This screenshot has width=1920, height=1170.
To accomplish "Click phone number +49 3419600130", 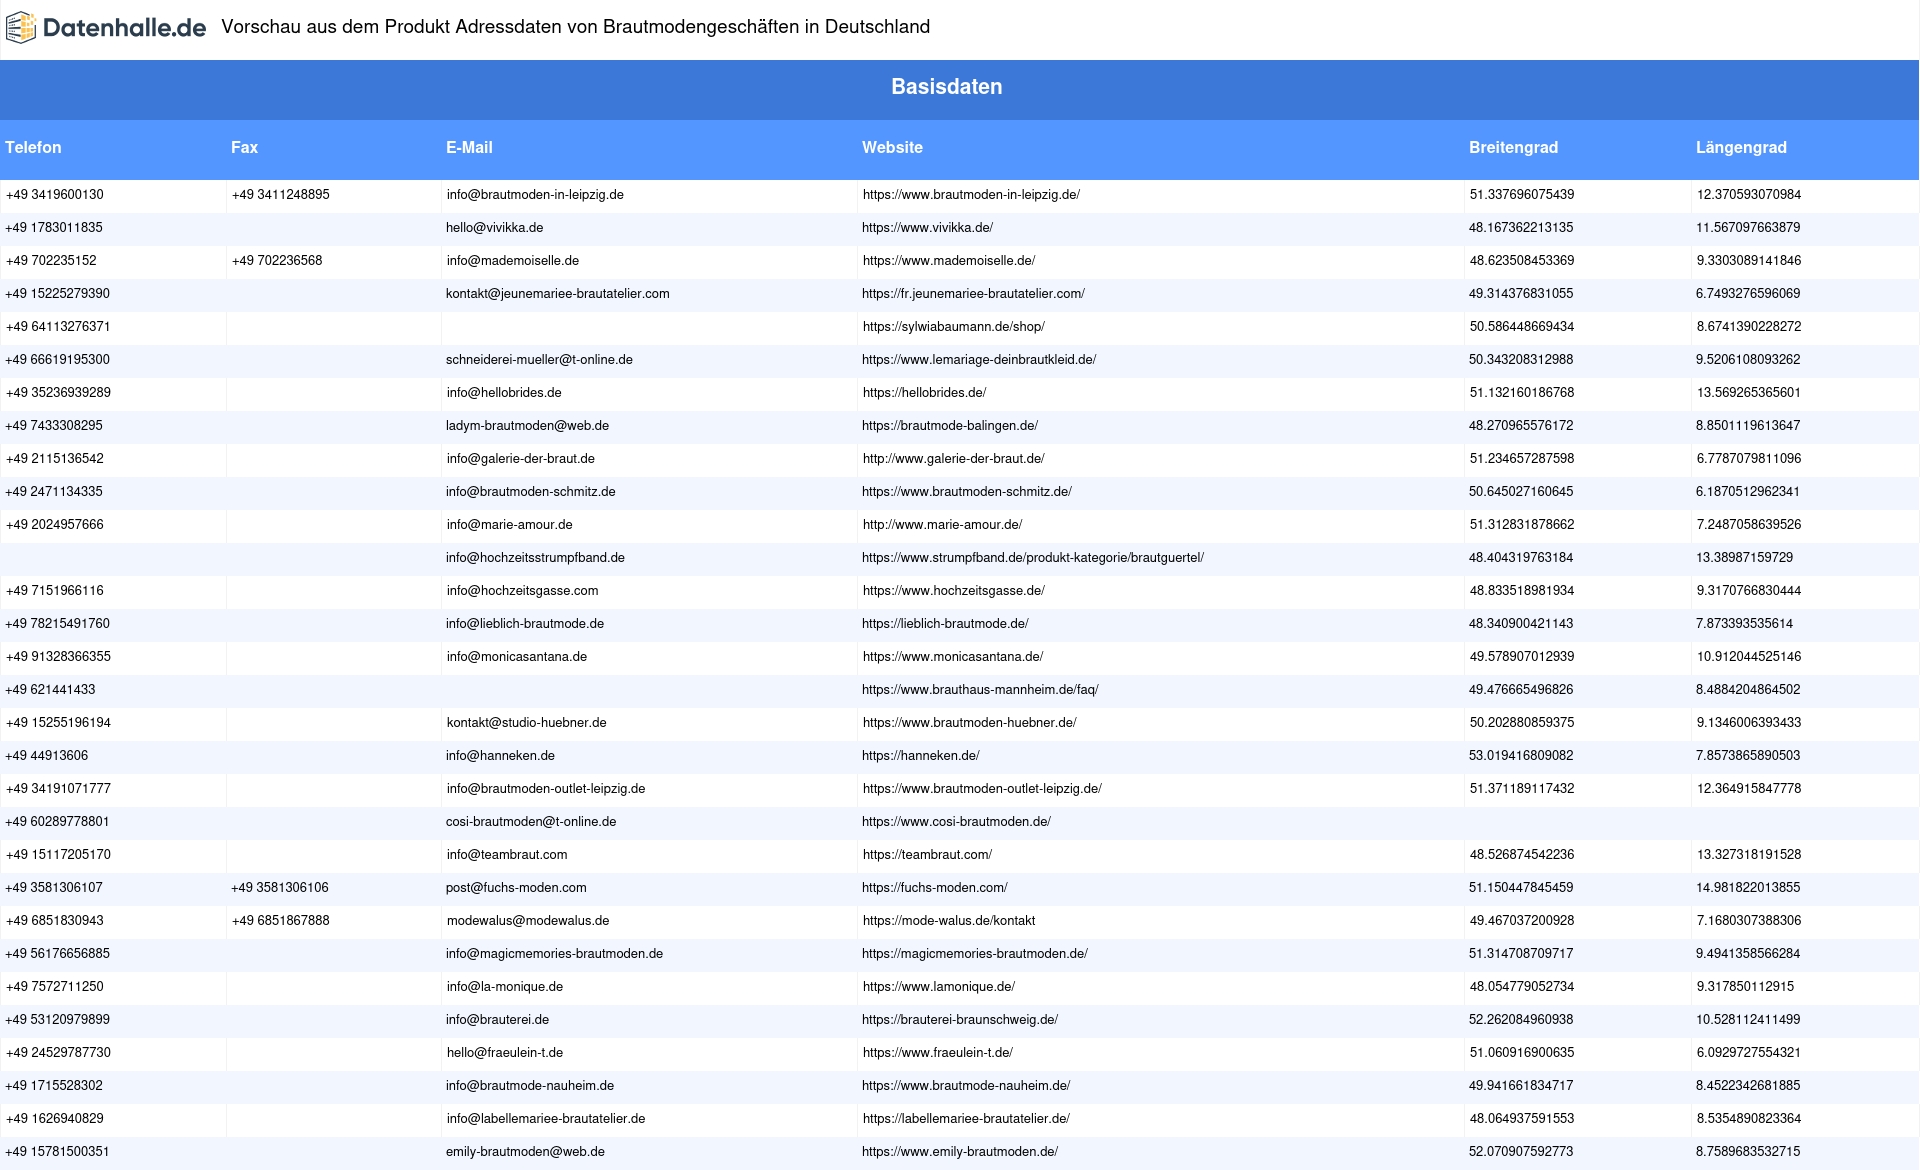I will 54,195.
